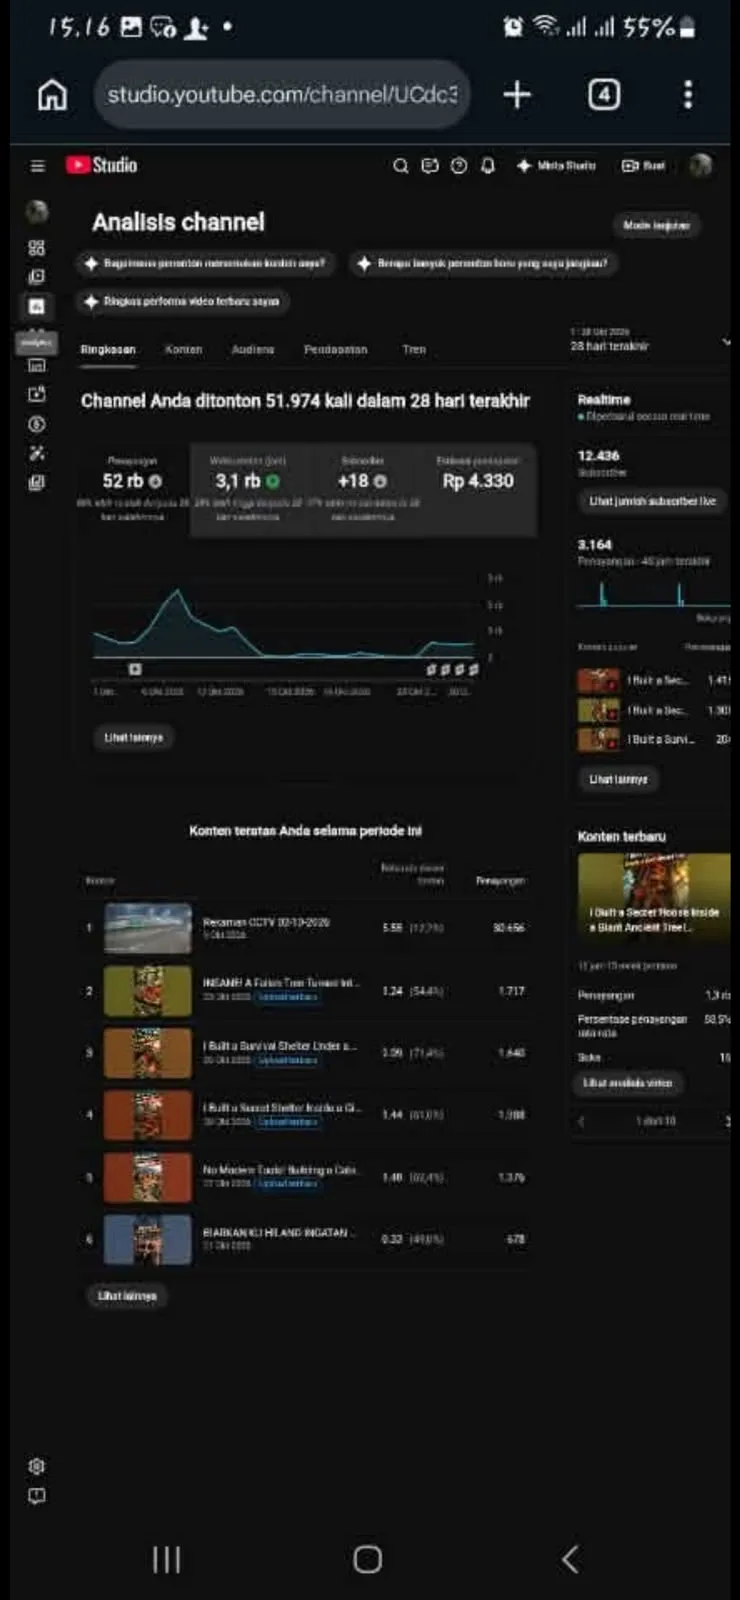
Task: Open the Subtitles sidebar icon
Action: [37, 365]
